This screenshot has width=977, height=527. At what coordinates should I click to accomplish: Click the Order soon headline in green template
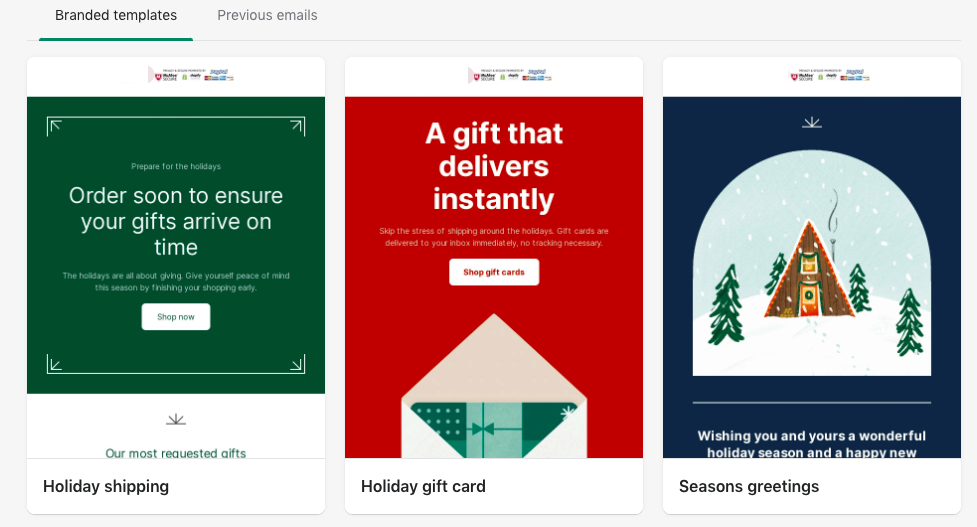[x=176, y=221]
